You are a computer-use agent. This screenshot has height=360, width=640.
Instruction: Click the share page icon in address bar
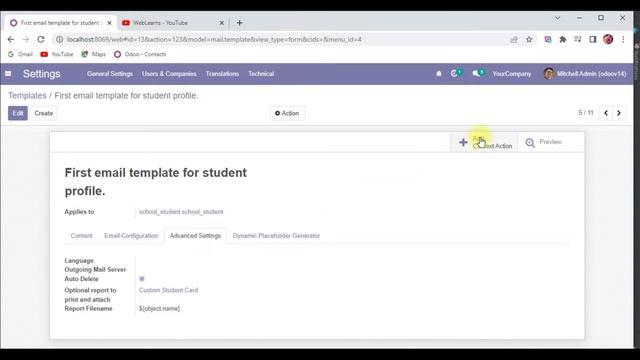pos(514,40)
